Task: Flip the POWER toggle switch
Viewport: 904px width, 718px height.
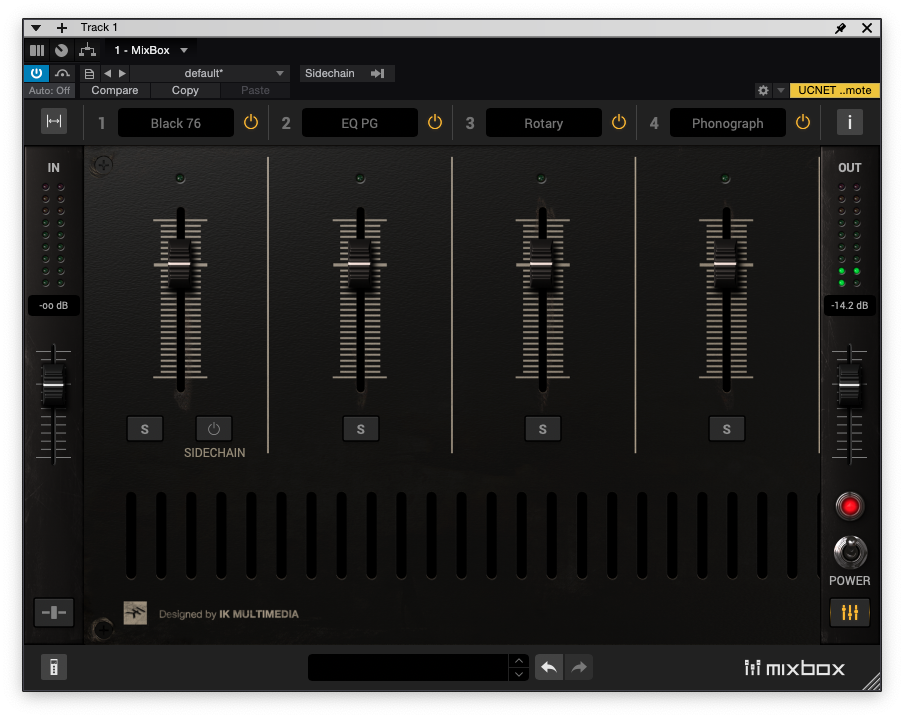Action: [x=850, y=552]
